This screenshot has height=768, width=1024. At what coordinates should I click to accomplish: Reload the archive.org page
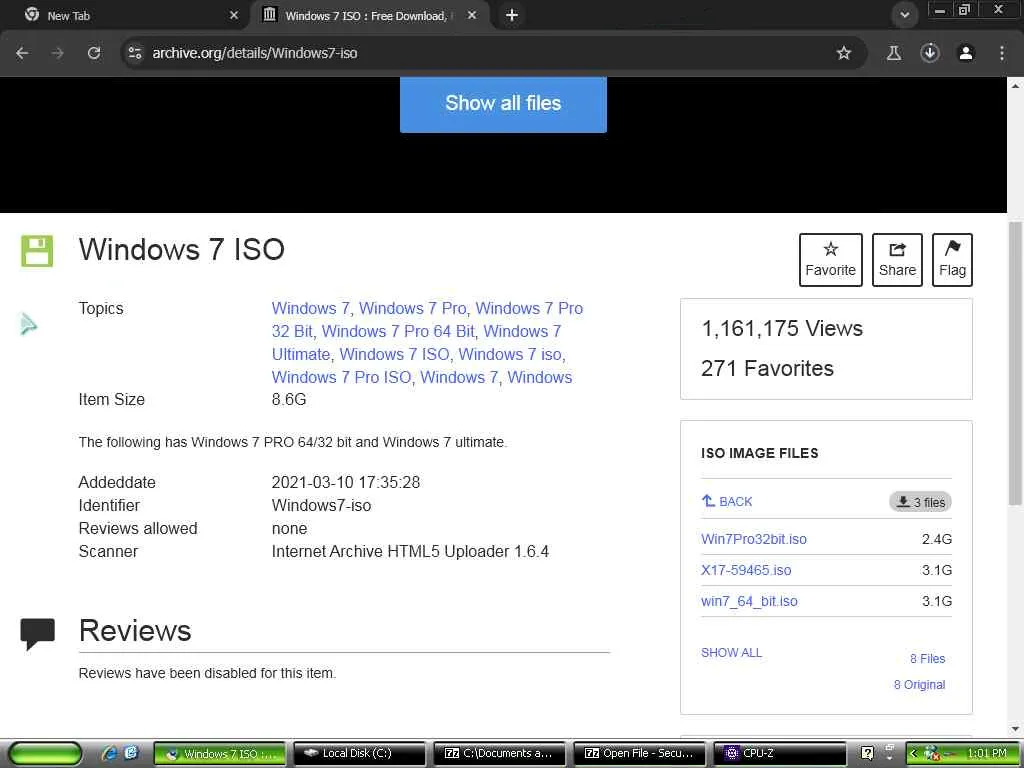pos(94,53)
